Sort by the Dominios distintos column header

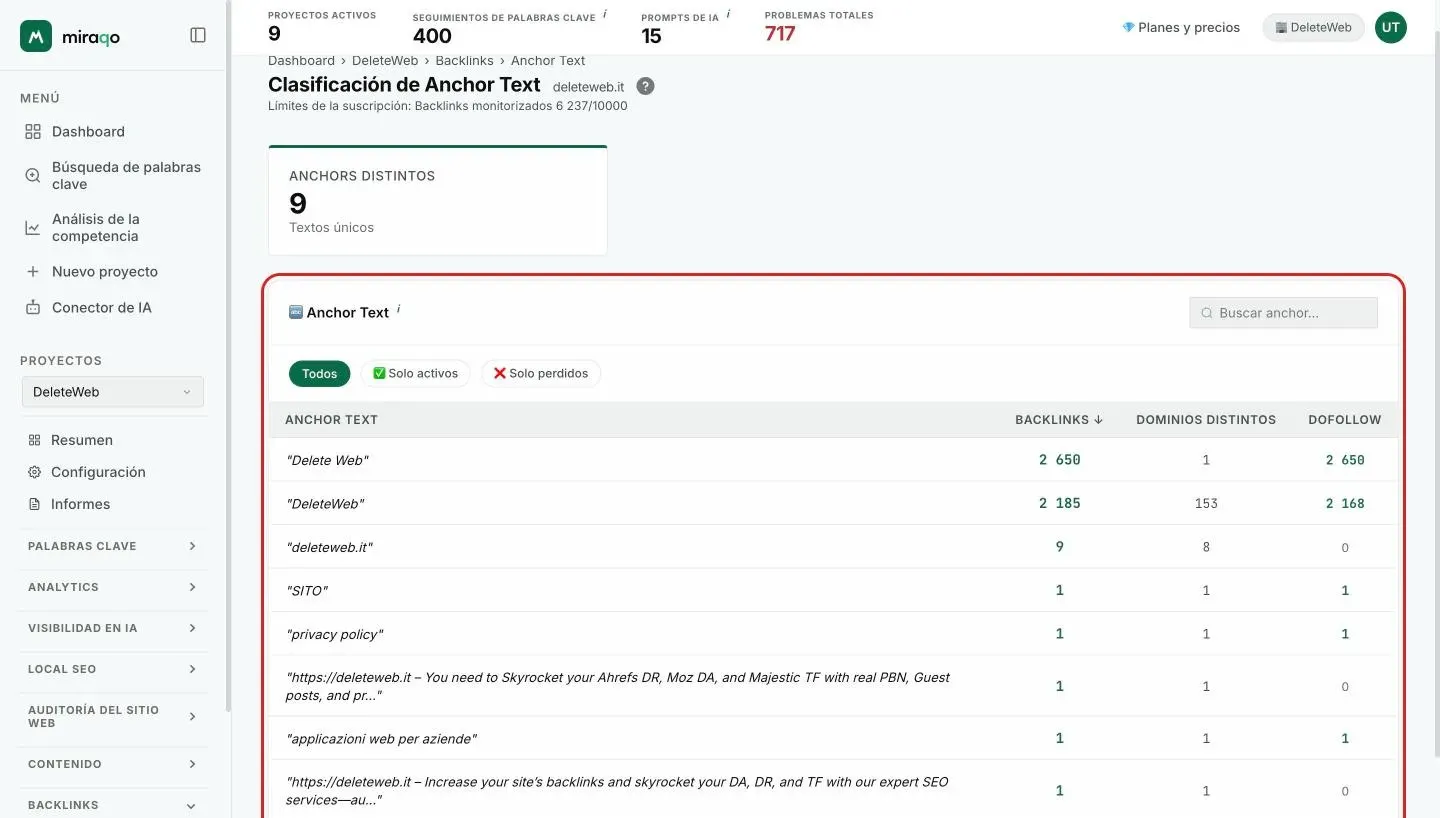[1206, 420]
